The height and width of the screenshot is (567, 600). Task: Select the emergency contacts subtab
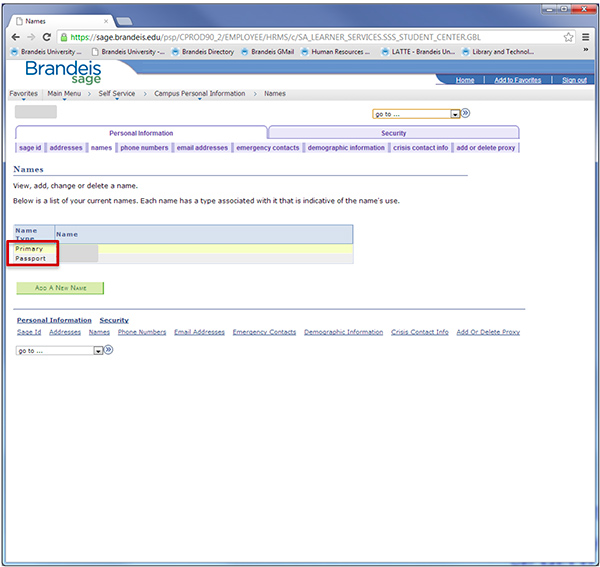[x=267, y=148]
